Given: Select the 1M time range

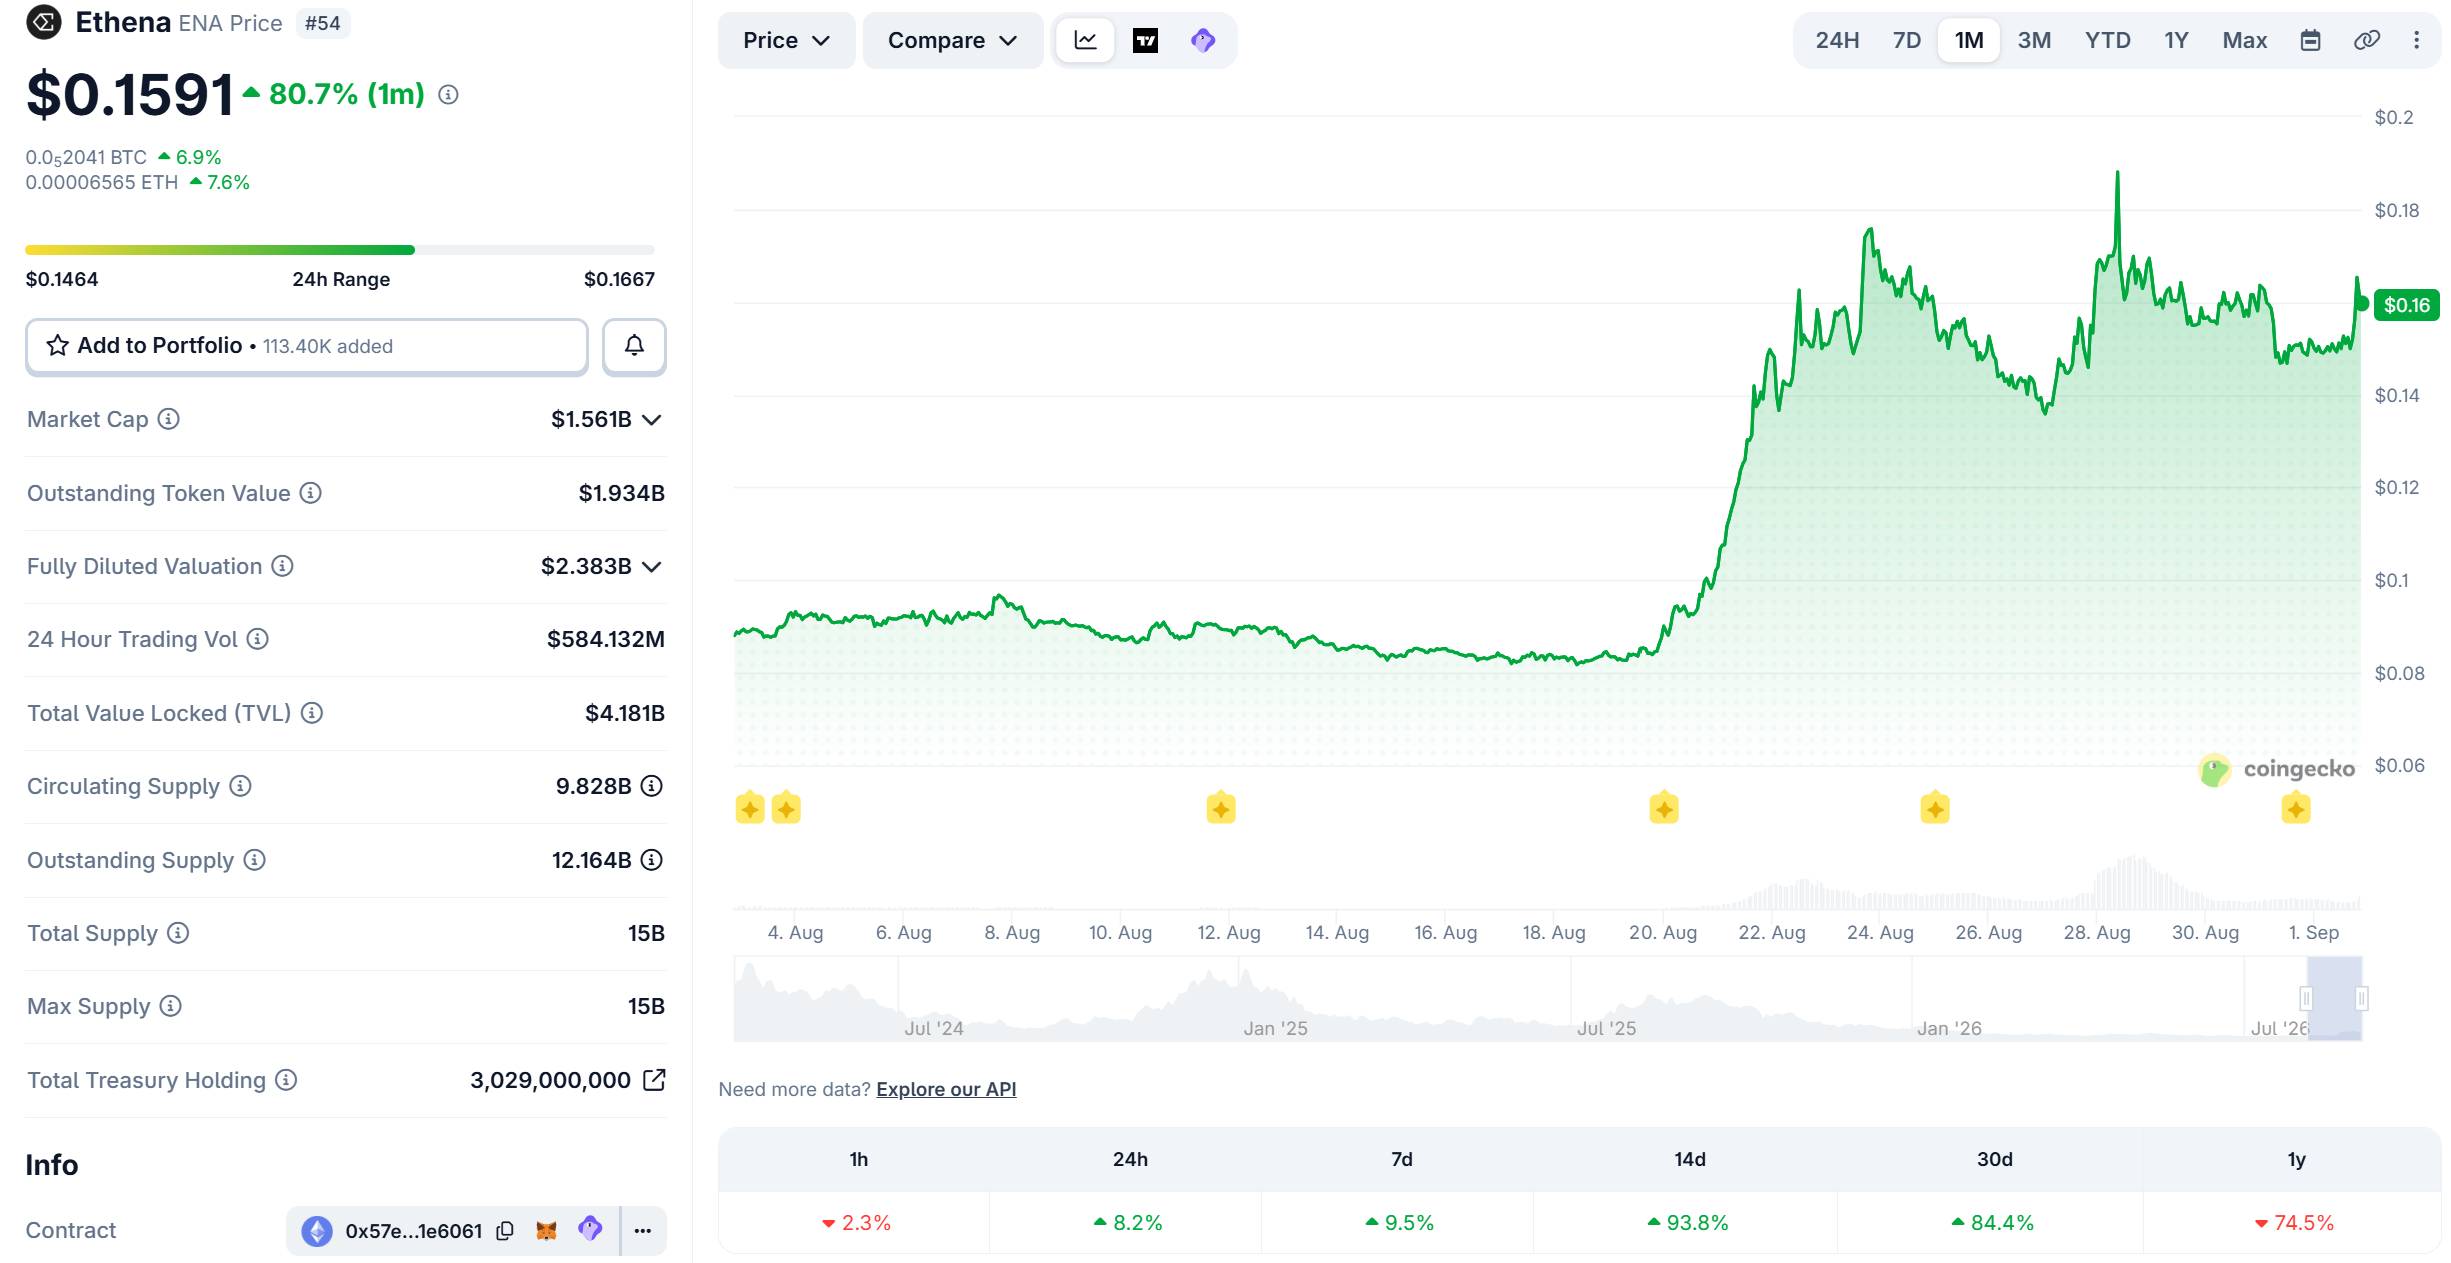Looking at the screenshot, I should (1969, 41).
